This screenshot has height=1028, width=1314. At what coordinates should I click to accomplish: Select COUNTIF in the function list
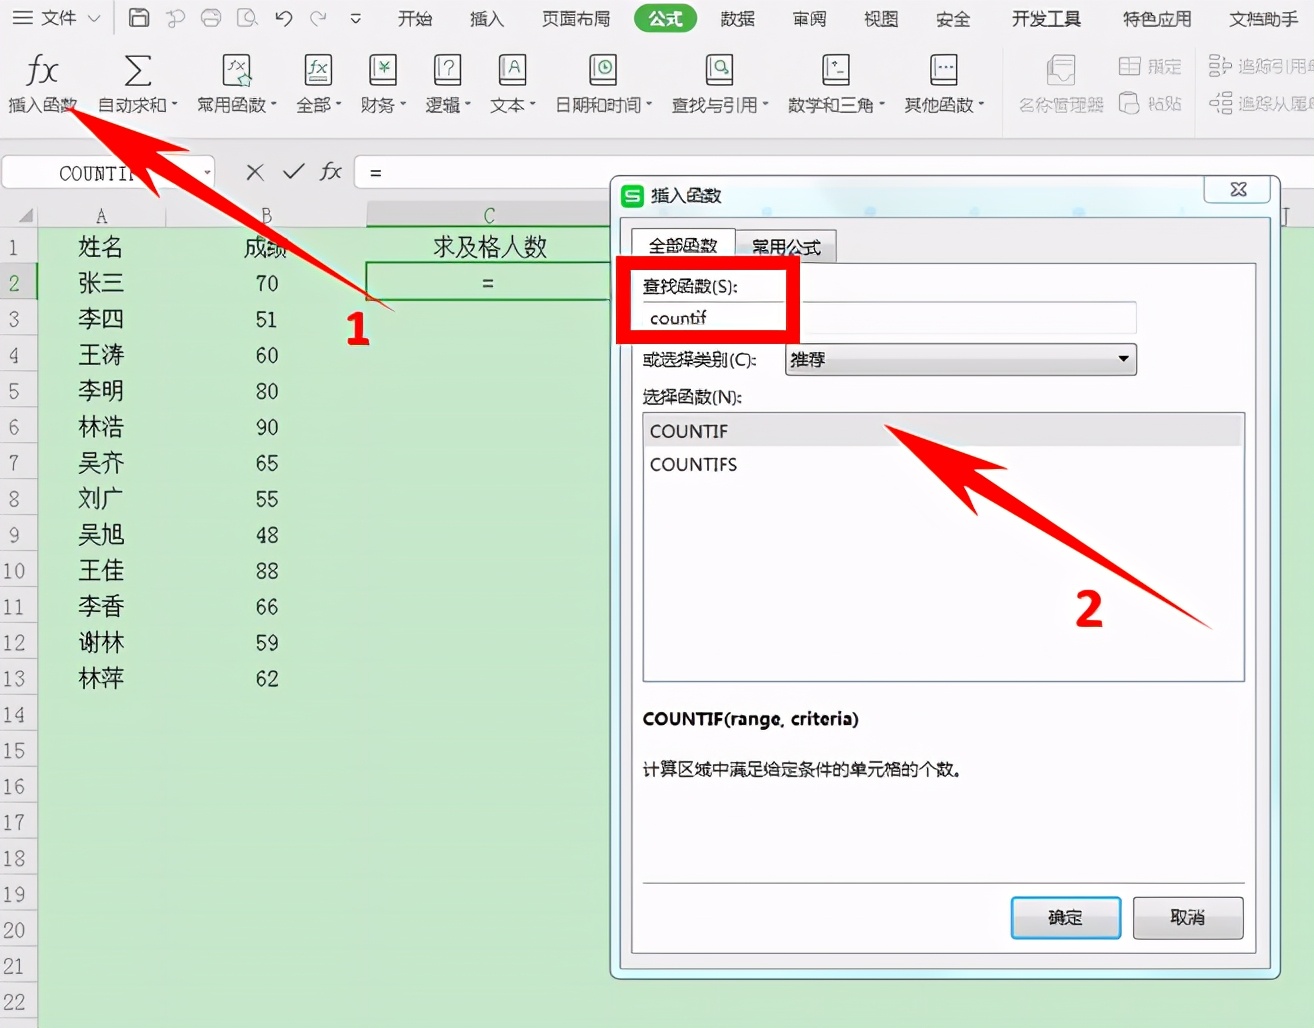[943, 431]
